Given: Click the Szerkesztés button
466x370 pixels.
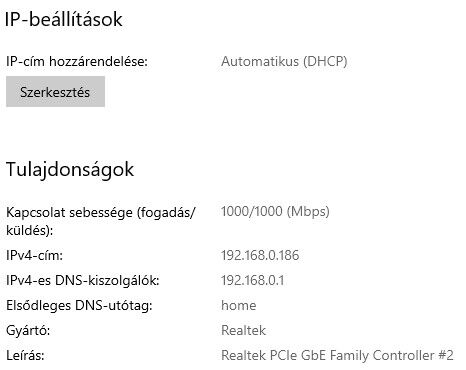Looking at the screenshot, I should coord(55,91).
